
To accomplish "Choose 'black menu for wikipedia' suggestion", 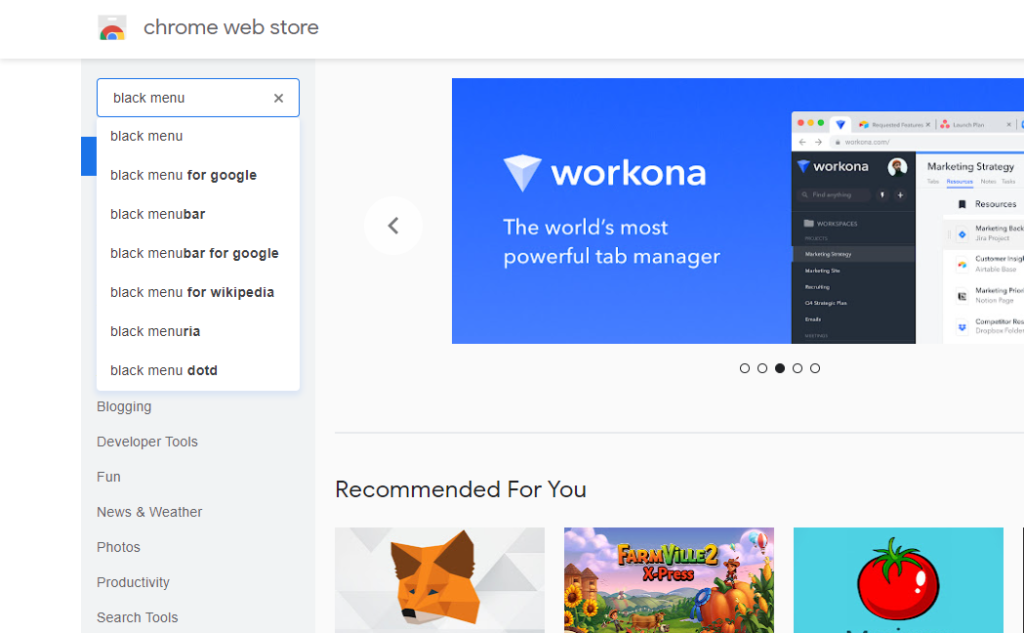I will click(x=192, y=292).
